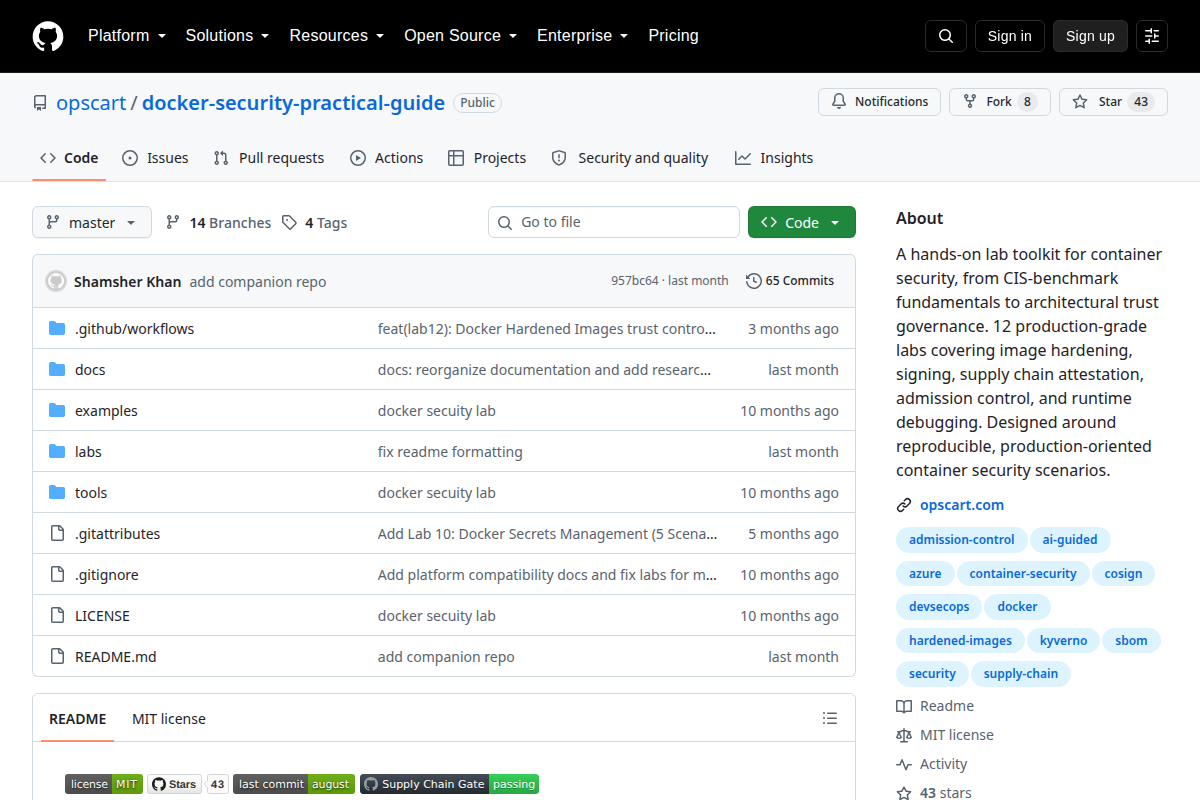Image resolution: width=1200 pixels, height=800 pixels.
Task: Click the file icon beside .gitattributes
Action: pyautogui.click(x=57, y=534)
